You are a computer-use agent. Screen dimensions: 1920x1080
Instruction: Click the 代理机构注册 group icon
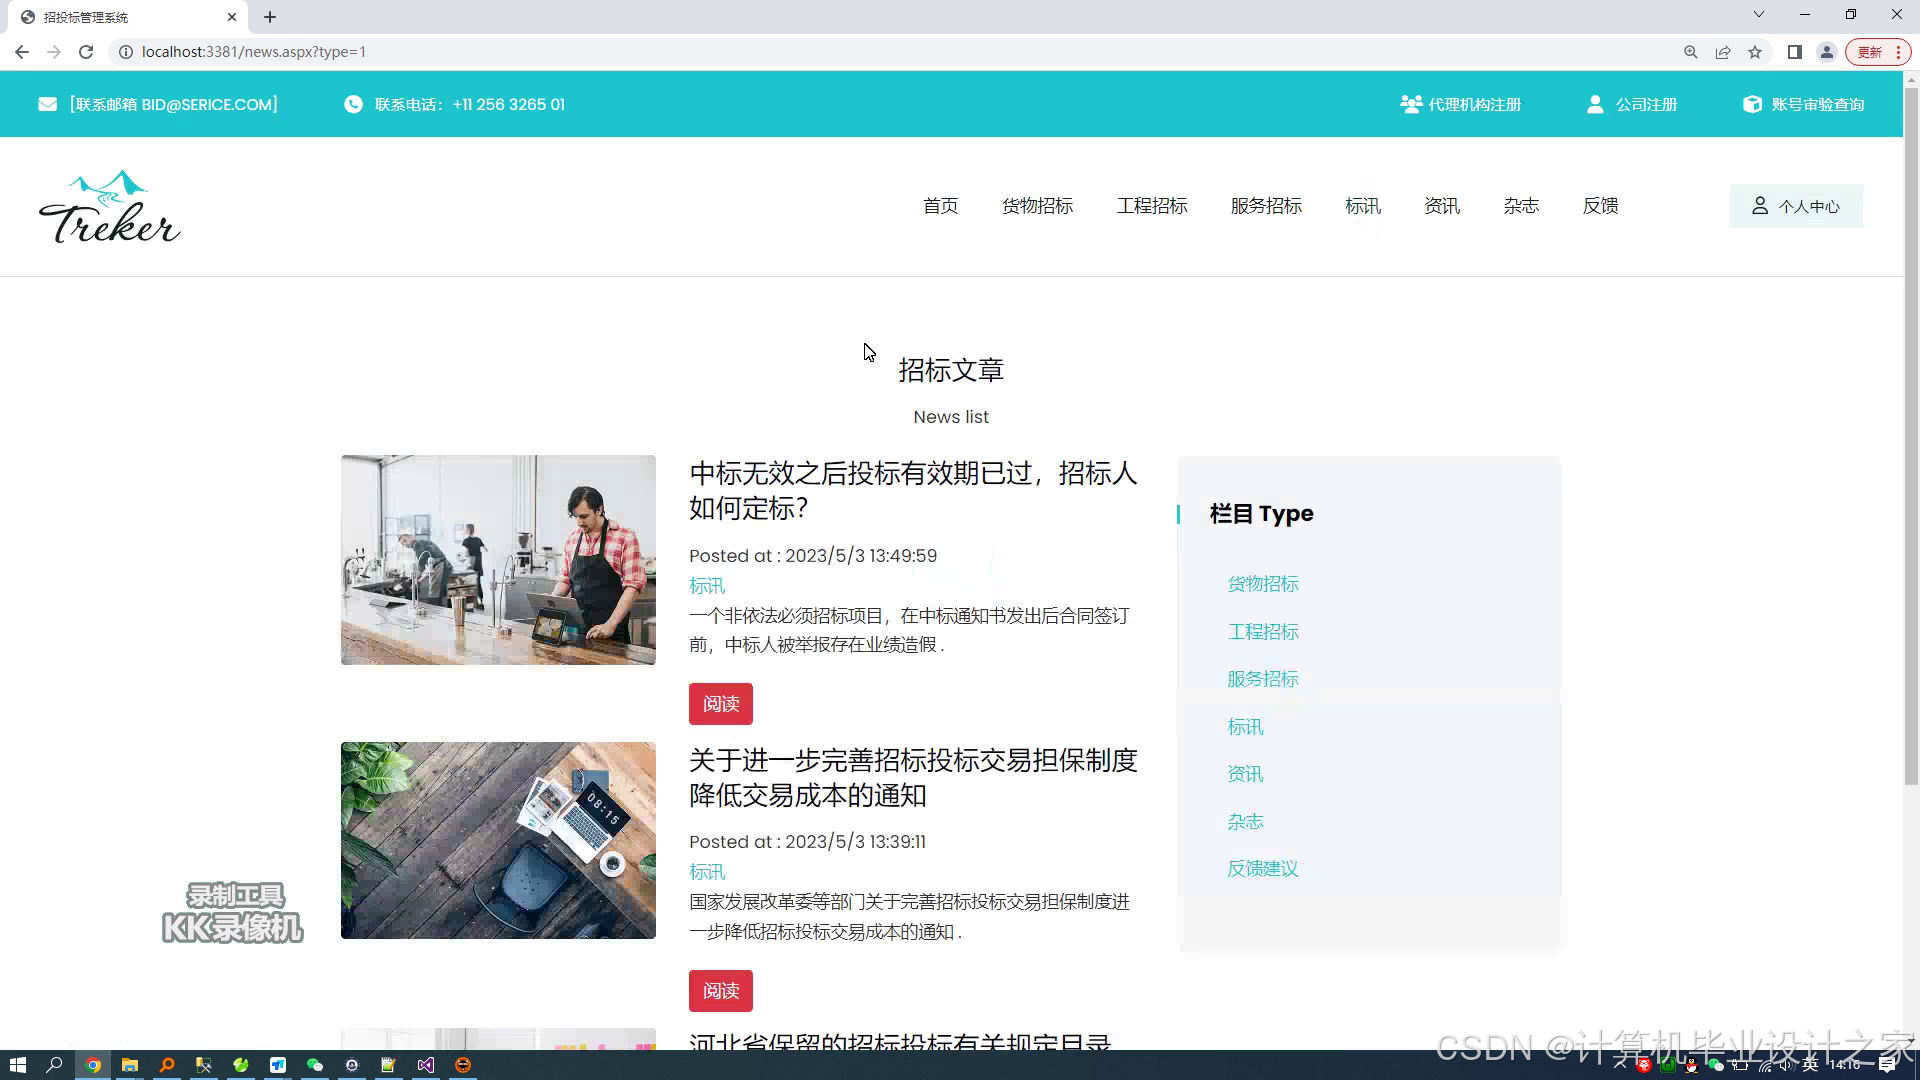click(1411, 104)
